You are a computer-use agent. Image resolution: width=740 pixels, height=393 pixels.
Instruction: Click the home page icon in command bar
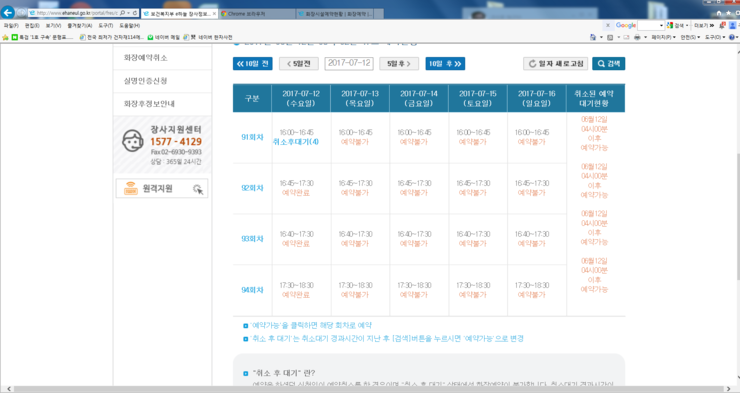pos(593,37)
